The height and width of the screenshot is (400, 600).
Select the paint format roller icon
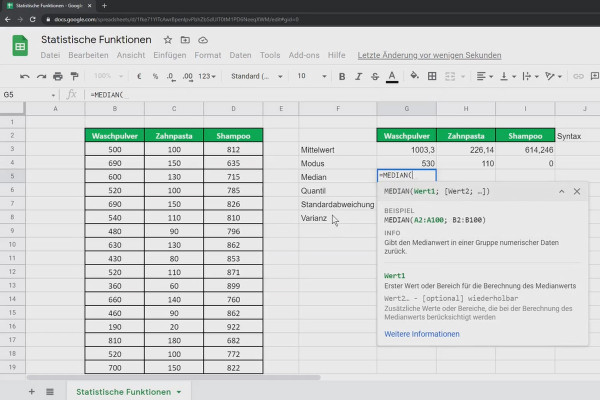(74, 77)
